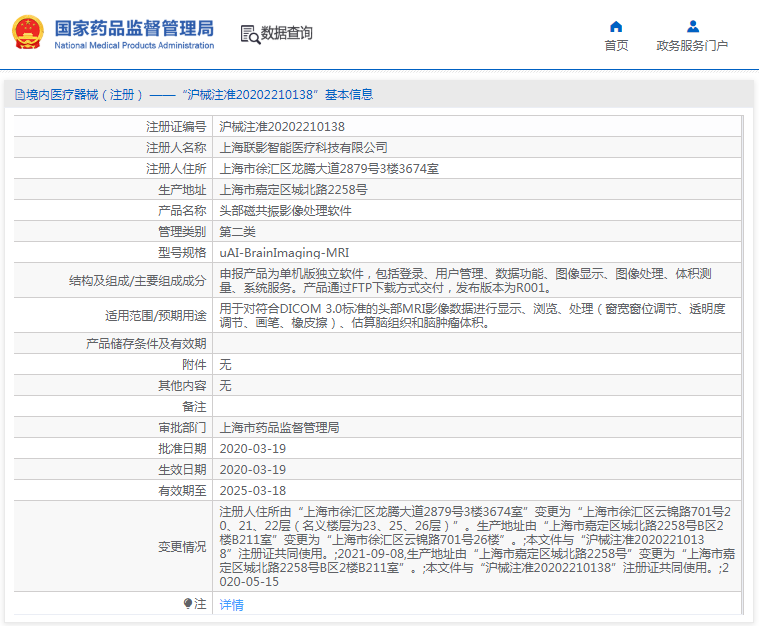Click registrant name 上海联影智能医疗科技有限公司
The image size is (759, 626).
(304, 148)
